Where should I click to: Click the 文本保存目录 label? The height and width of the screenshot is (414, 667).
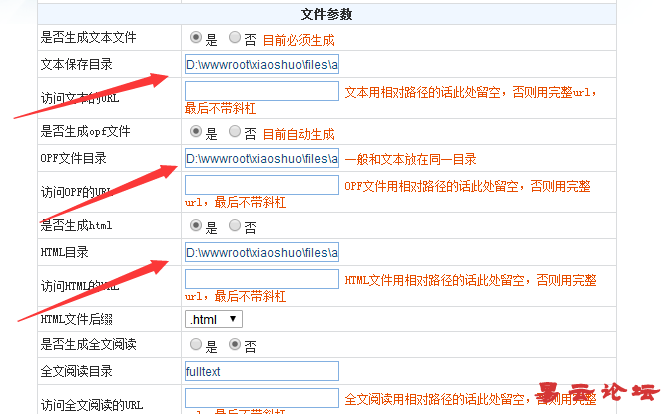(x=77, y=64)
